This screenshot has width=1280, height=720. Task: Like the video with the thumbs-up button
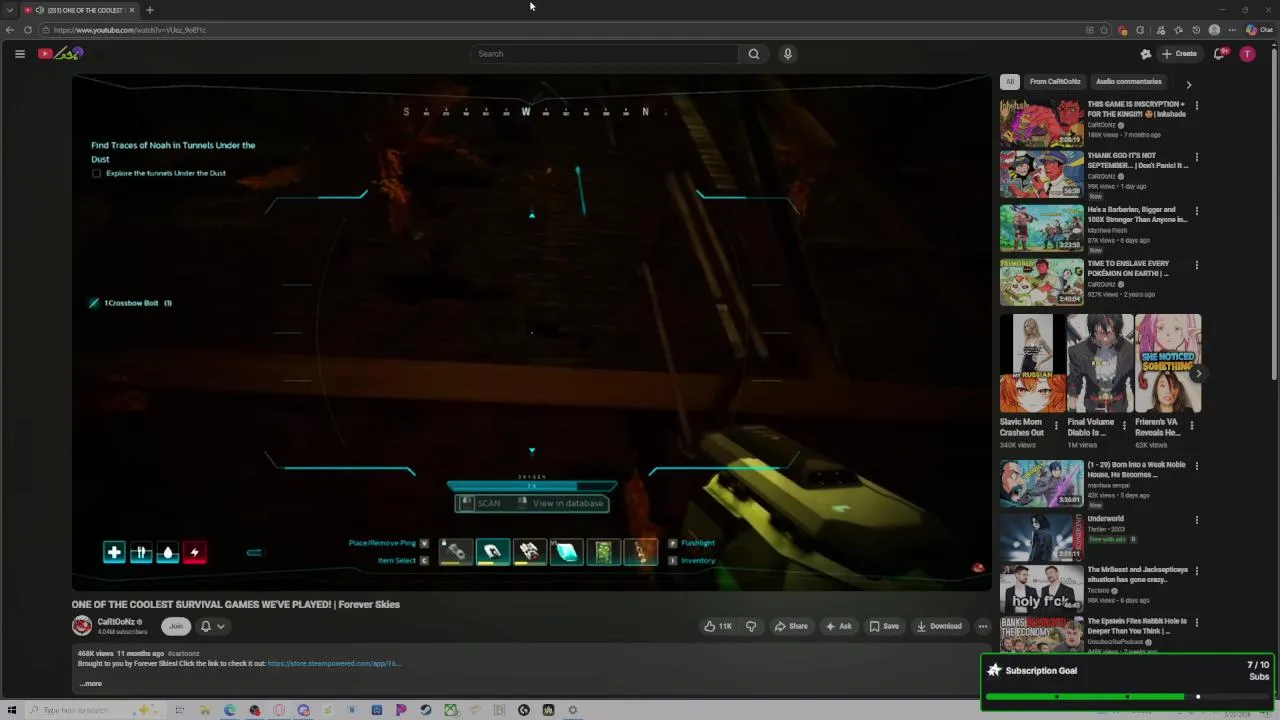pos(717,626)
